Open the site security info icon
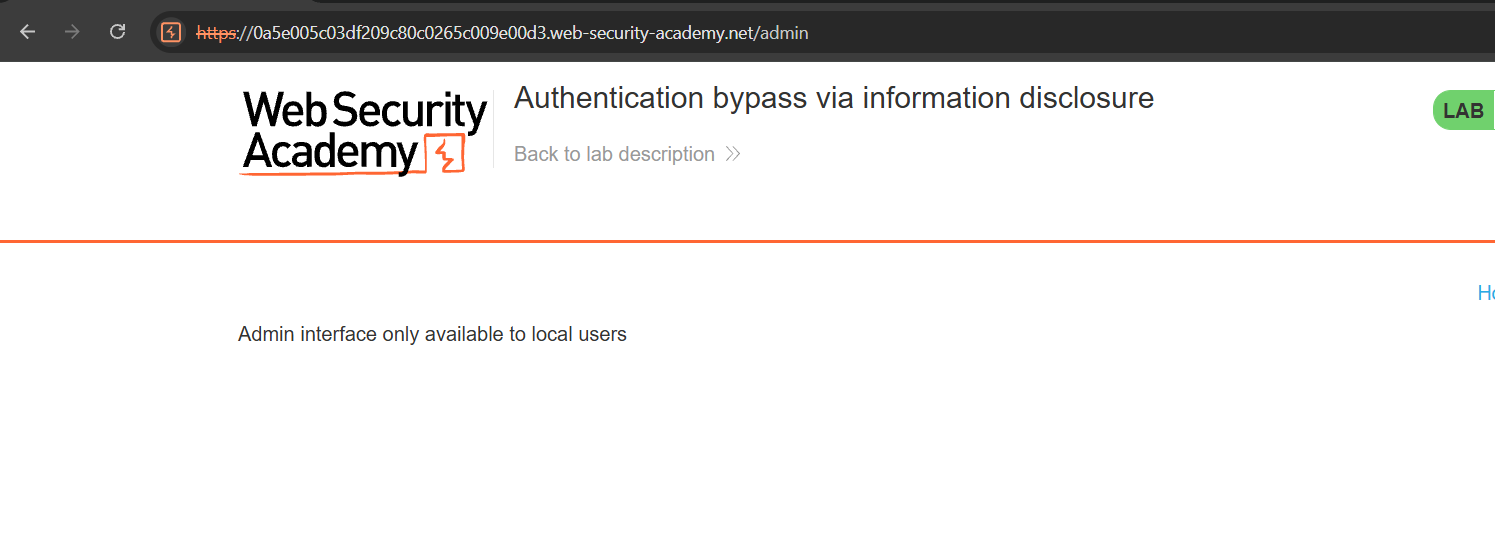Screen dimensions: 1495x541 point(171,32)
